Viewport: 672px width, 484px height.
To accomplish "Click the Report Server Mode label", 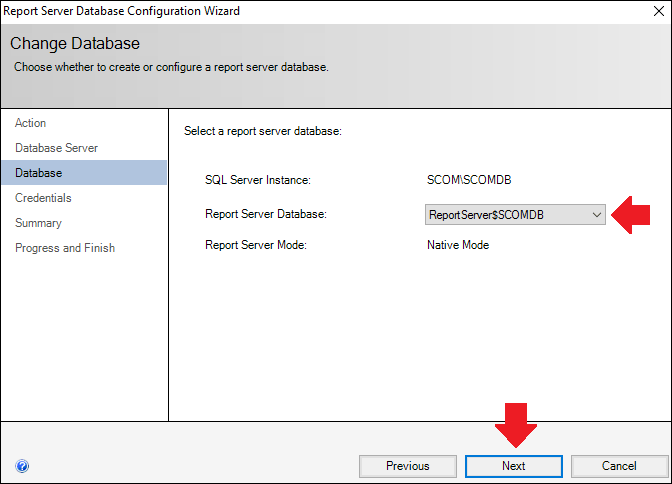I will [x=256, y=245].
